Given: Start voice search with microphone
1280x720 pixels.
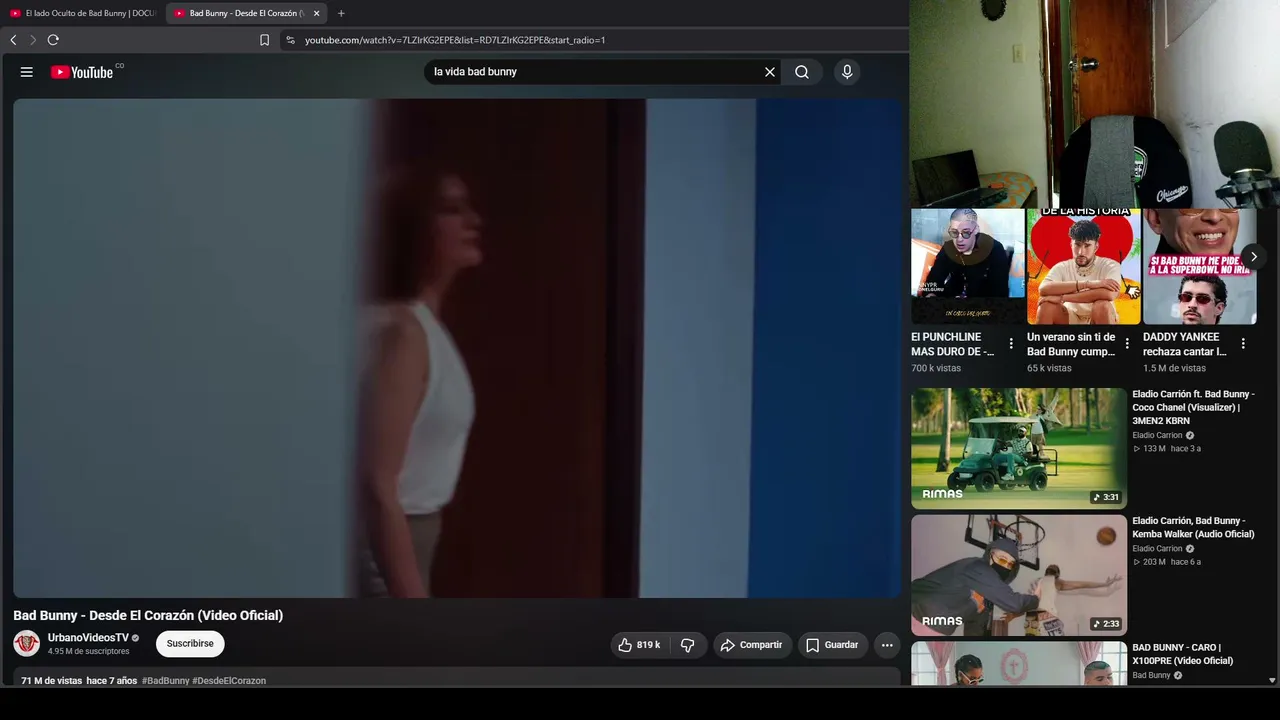Looking at the screenshot, I should (847, 72).
